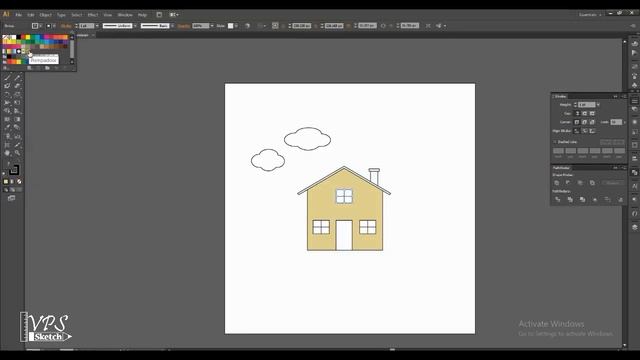Image resolution: width=640 pixels, height=360 pixels.
Task: Click the Opacity label in control bar
Action: [x=184, y=26]
